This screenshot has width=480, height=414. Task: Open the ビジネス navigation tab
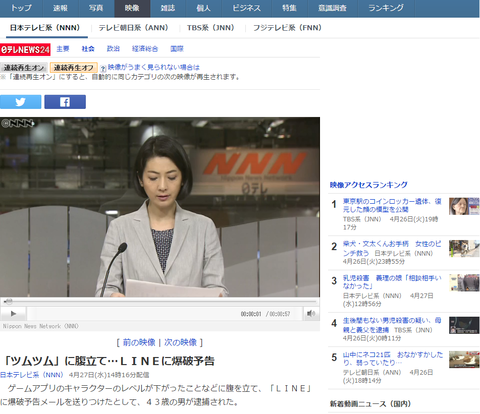tap(247, 8)
